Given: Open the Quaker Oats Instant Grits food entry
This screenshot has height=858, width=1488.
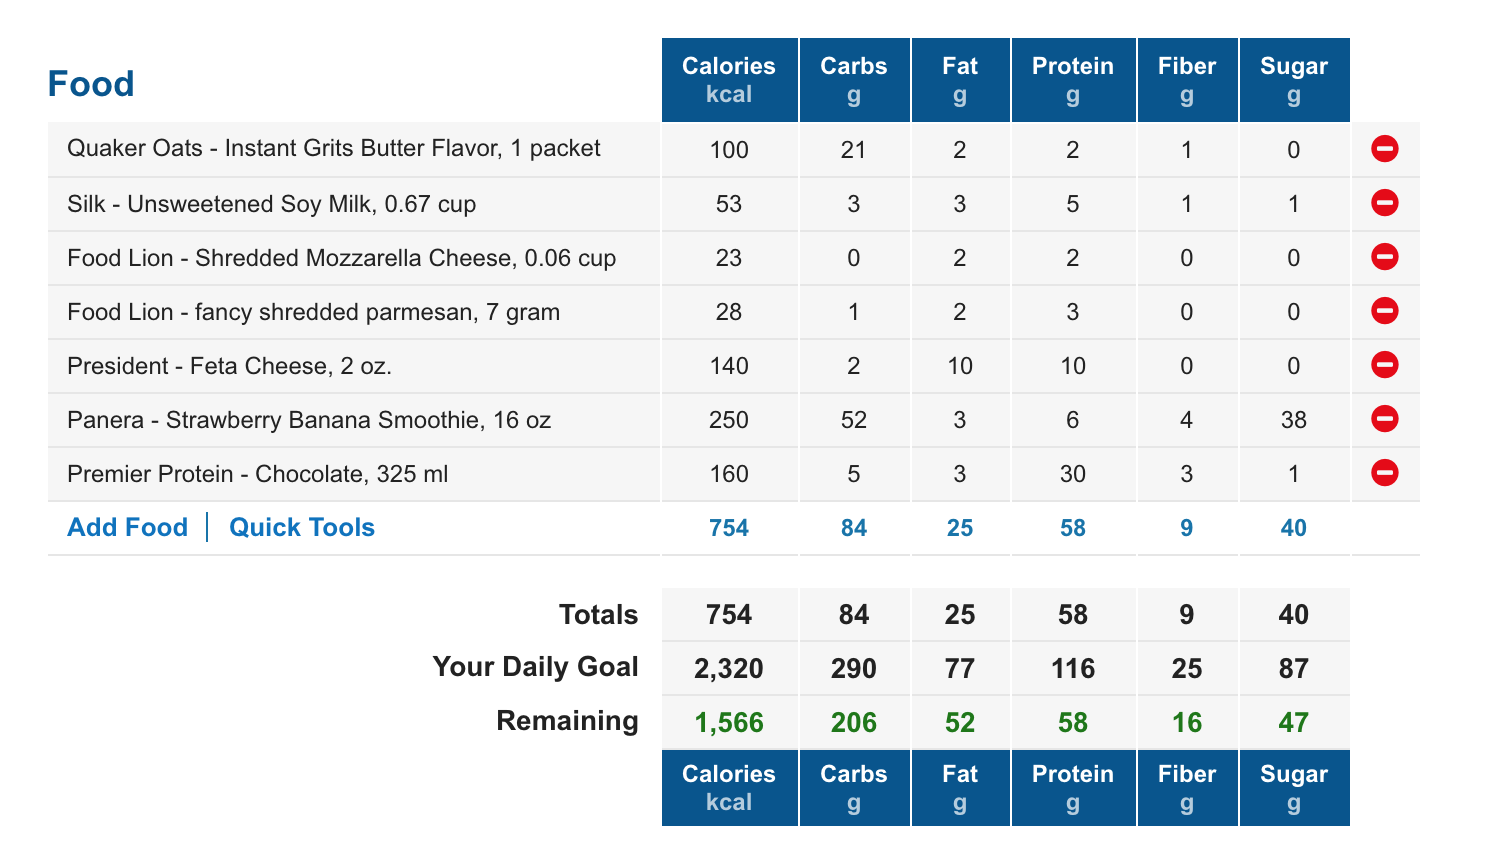Looking at the screenshot, I should tap(334, 149).
